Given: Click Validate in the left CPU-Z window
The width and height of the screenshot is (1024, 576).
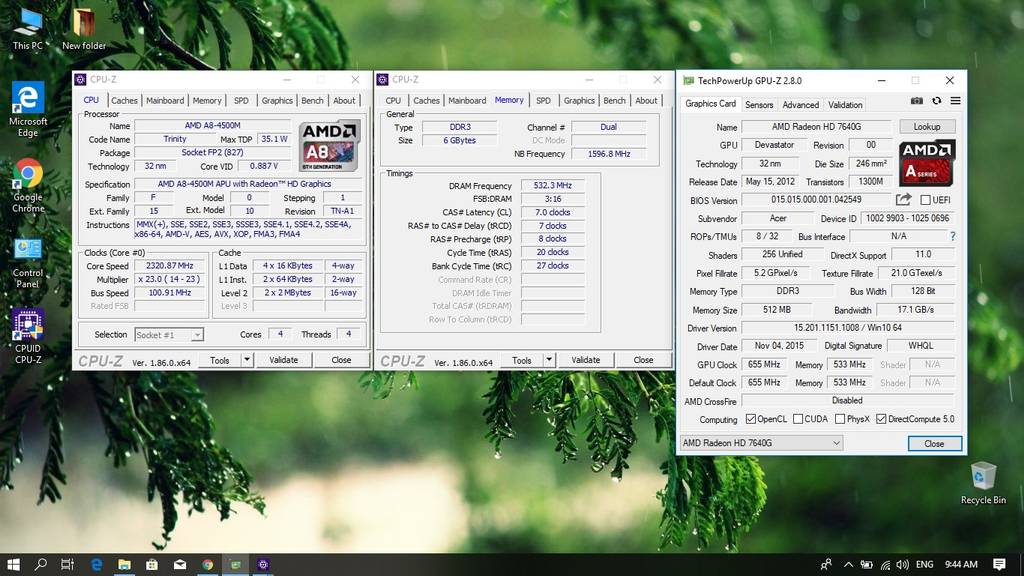Looking at the screenshot, I should pyautogui.click(x=283, y=360).
